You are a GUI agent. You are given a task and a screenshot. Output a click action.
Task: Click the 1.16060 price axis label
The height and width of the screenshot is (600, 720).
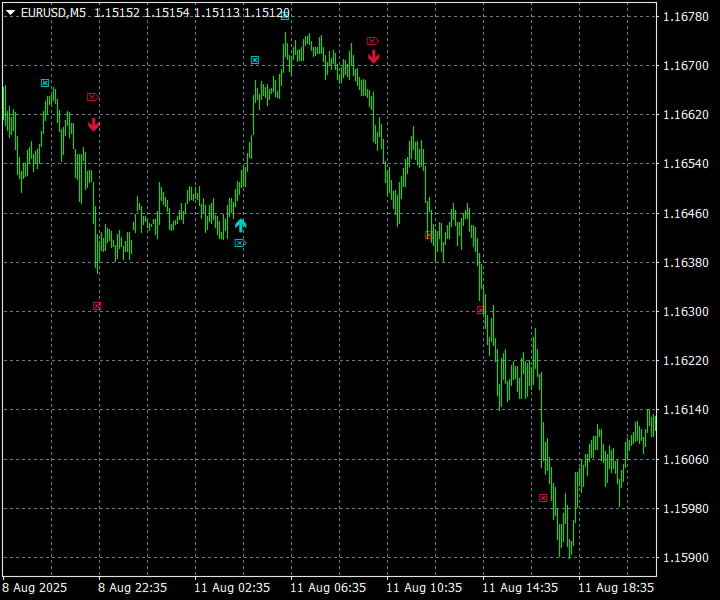point(686,460)
